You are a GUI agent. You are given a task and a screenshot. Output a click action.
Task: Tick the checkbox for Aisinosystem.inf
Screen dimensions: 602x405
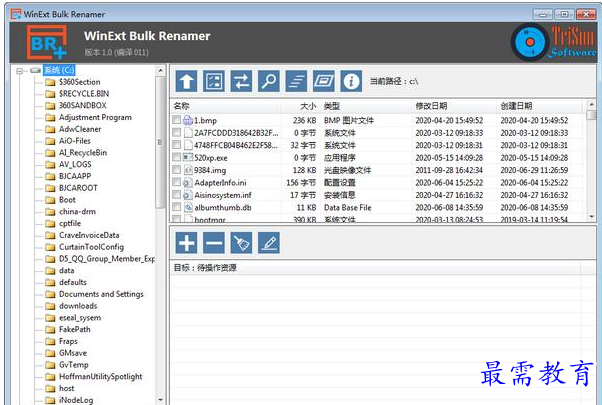pyautogui.click(x=176, y=195)
